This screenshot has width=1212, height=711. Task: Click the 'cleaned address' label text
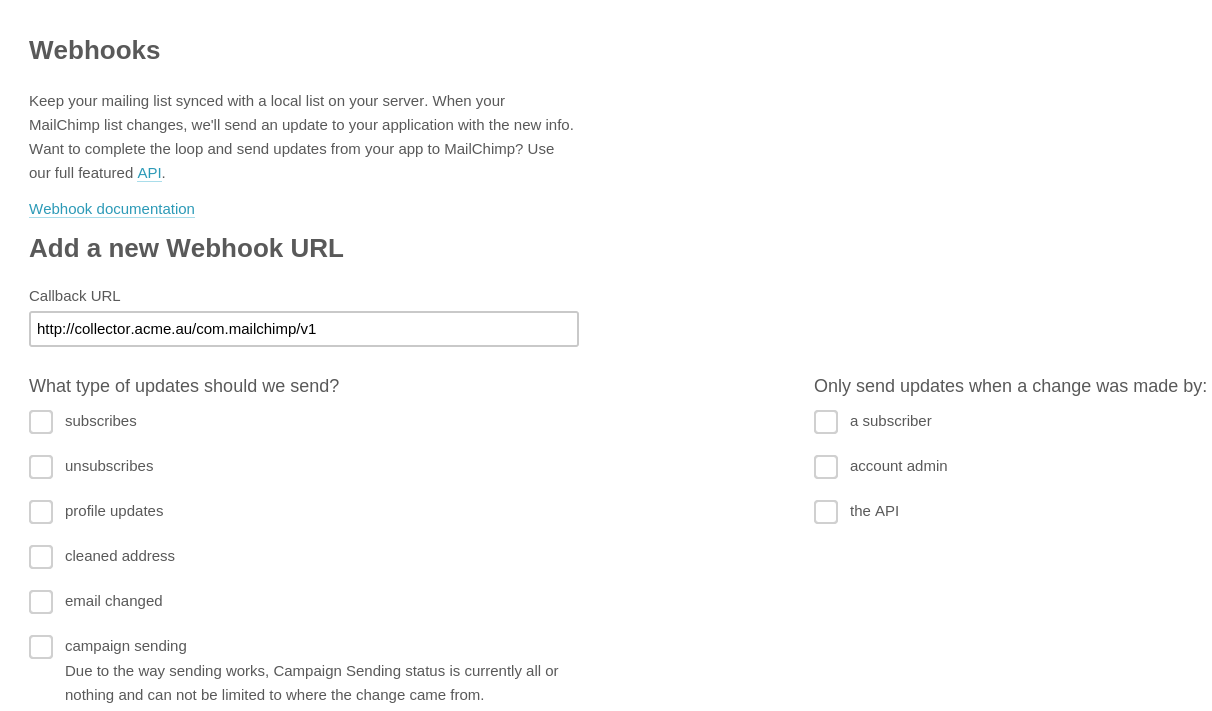click(120, 556)
